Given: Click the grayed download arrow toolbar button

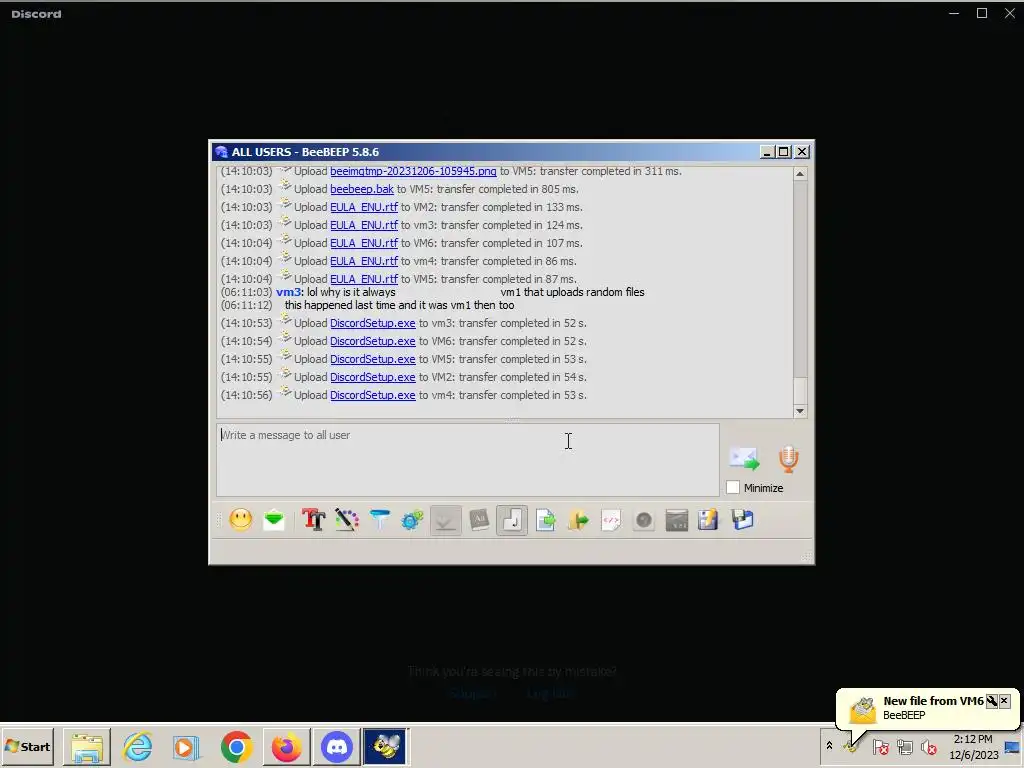Looking at the screenshot, I should pyautogui.click(x=445, y=520).
